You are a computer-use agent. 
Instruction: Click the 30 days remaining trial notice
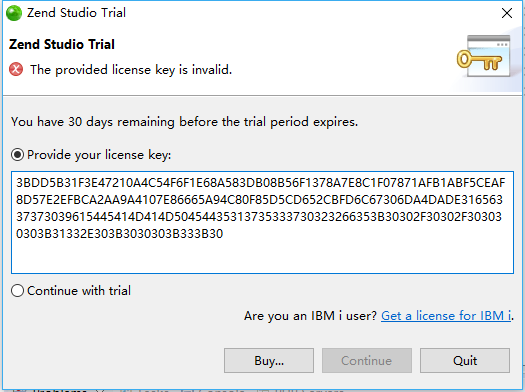pos(184,122)
